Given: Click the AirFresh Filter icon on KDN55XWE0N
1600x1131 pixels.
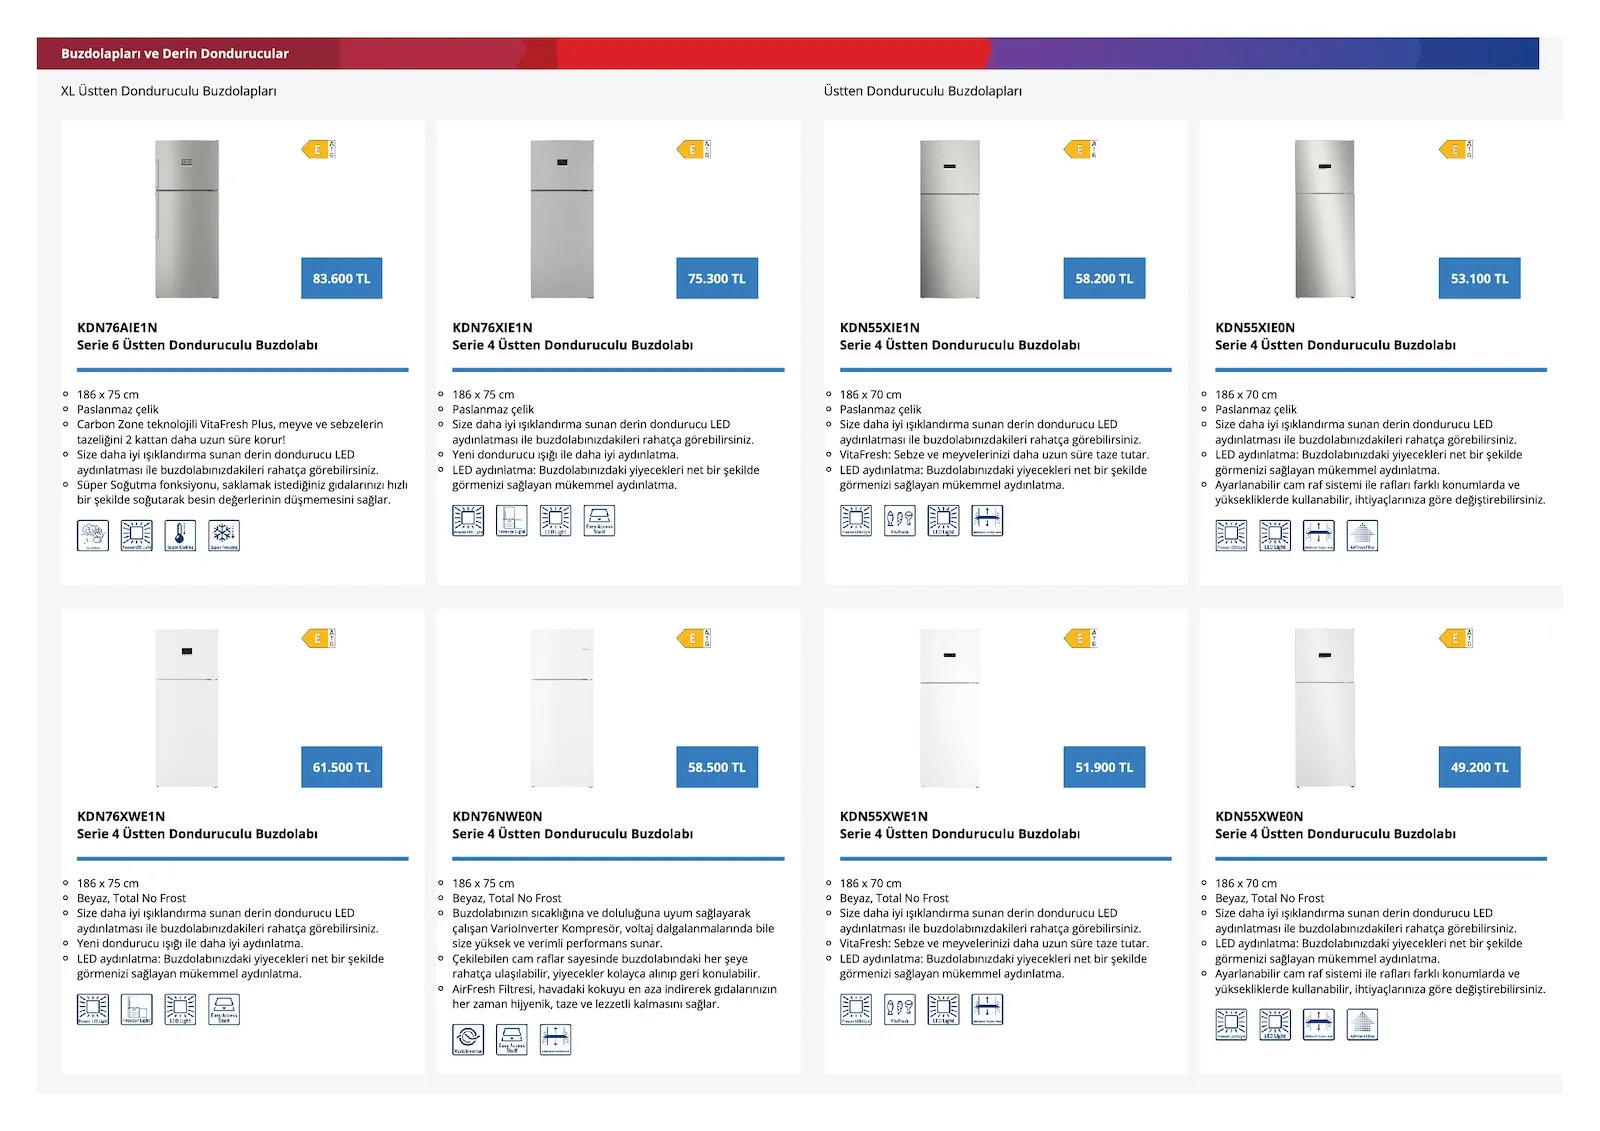Looking at the screenshot, I should pos(1362,1025).
